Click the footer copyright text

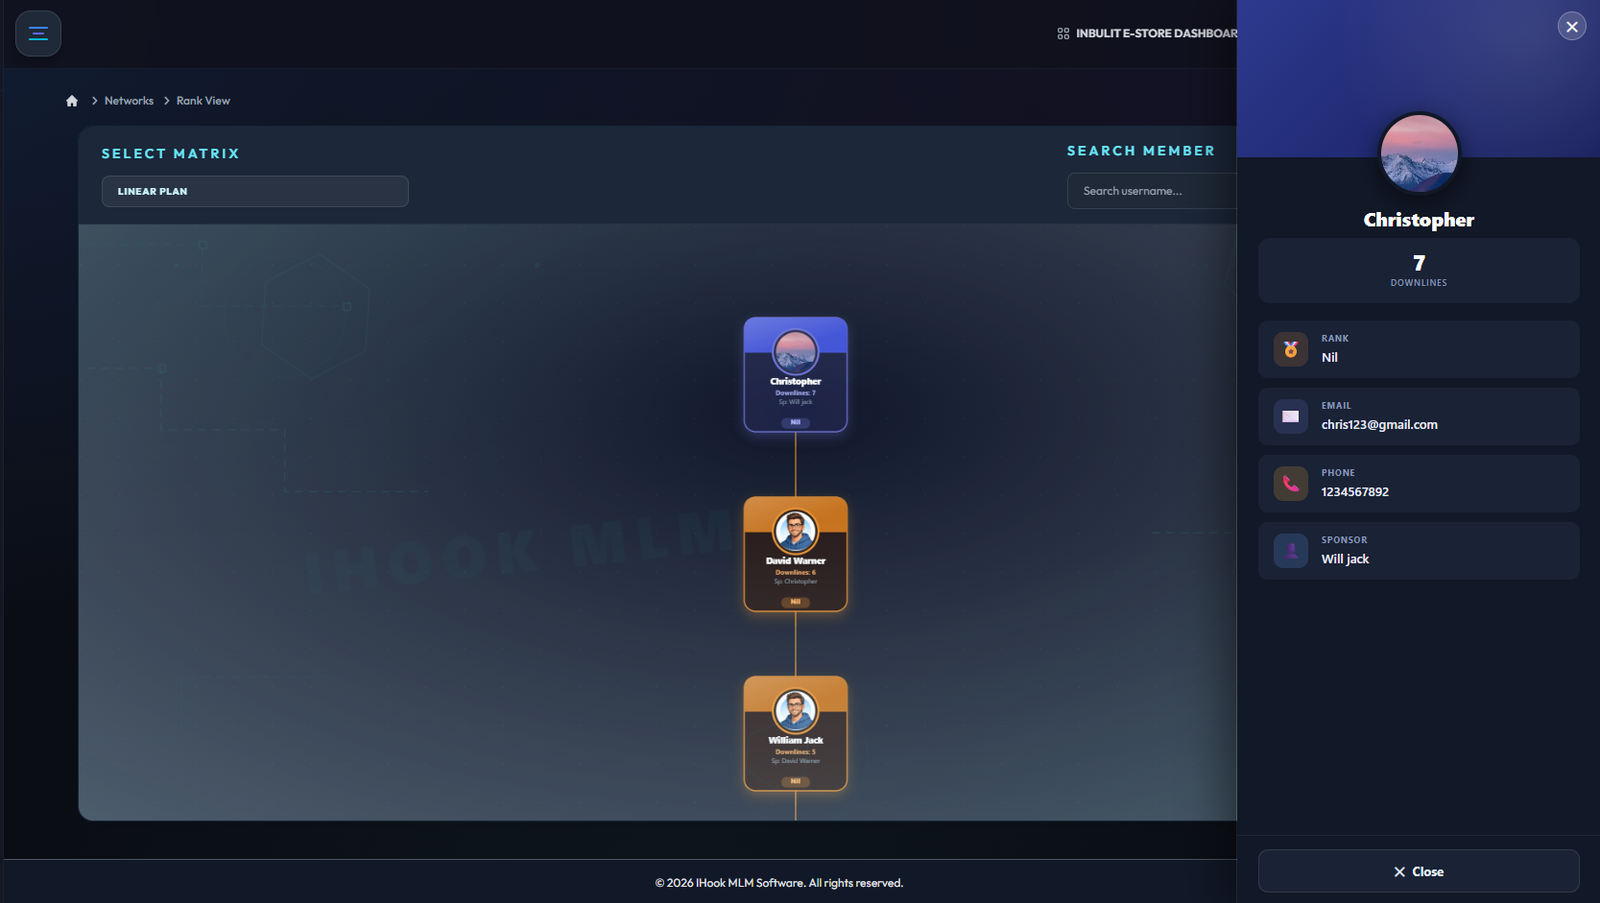(779, 883)
